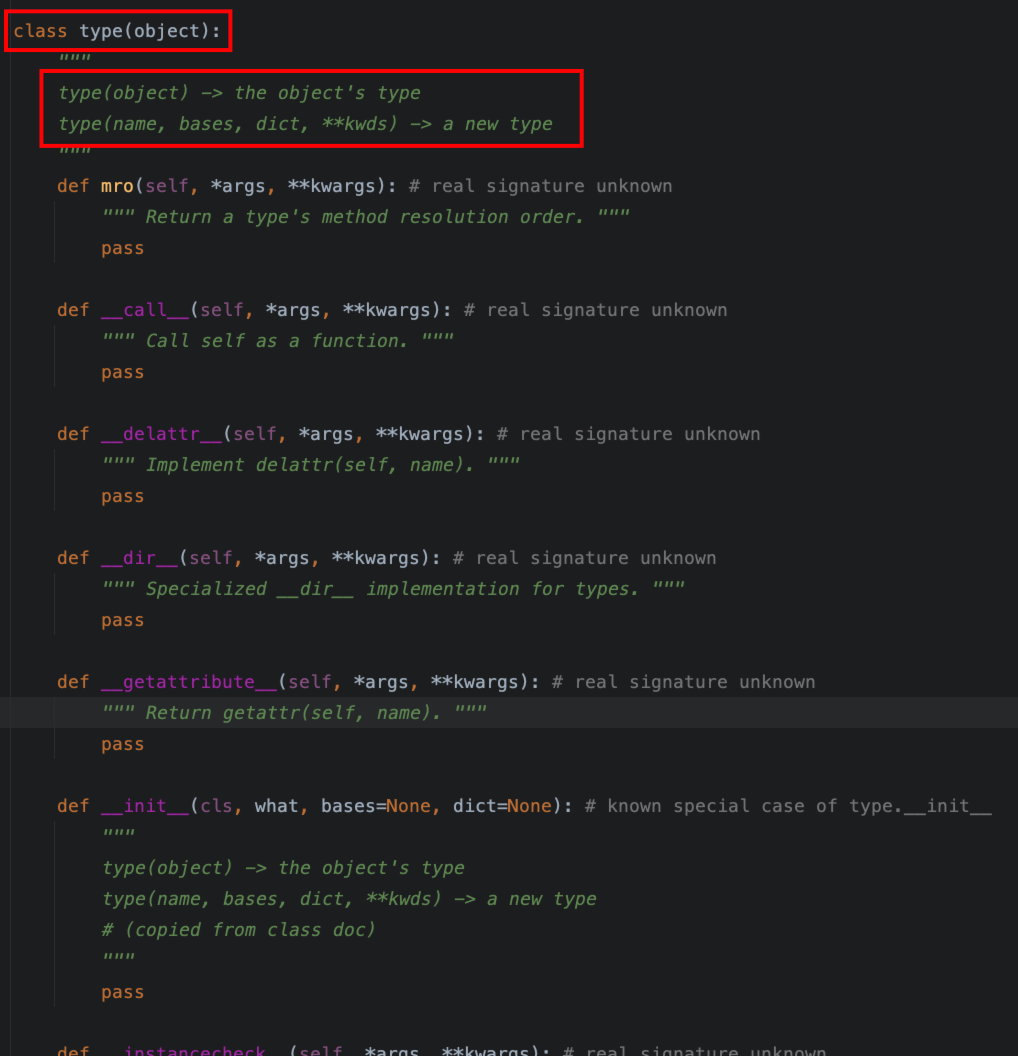The image size is (1018, 1056).
Task: Click class docstring line 'type(name, bases, dict, **kwds) -> a new type'
Action: 305,124
